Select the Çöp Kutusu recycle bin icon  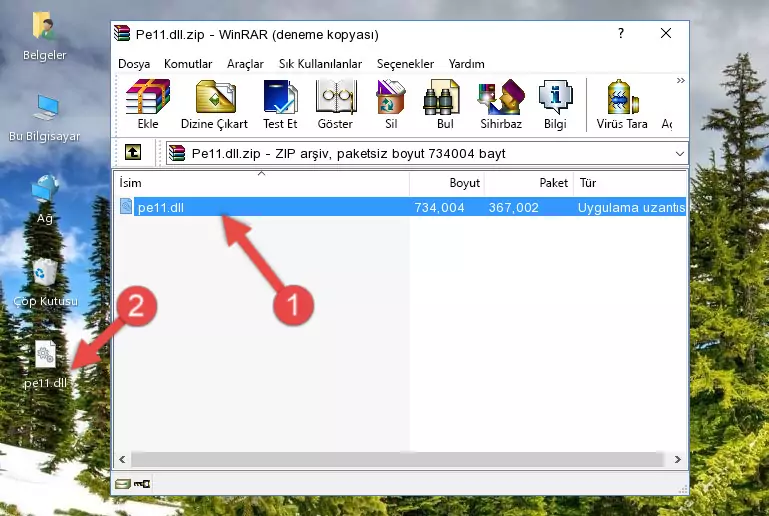click(45, 283)
